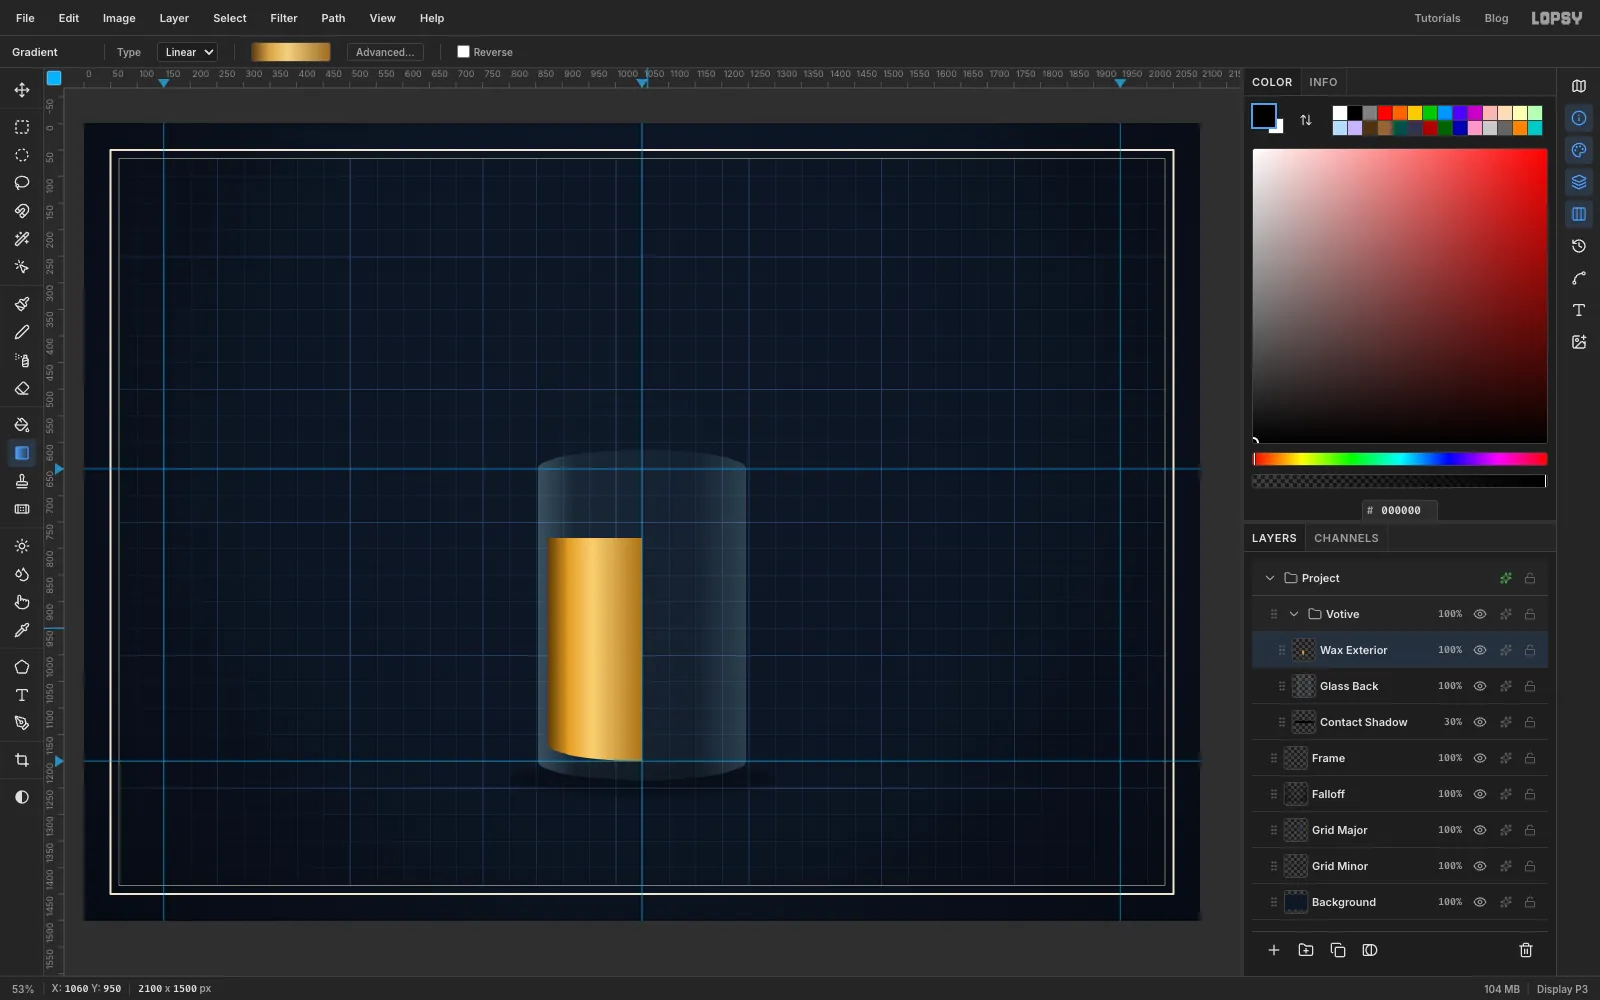Pick the Eyedropper tool

click(x=22, y=630)
